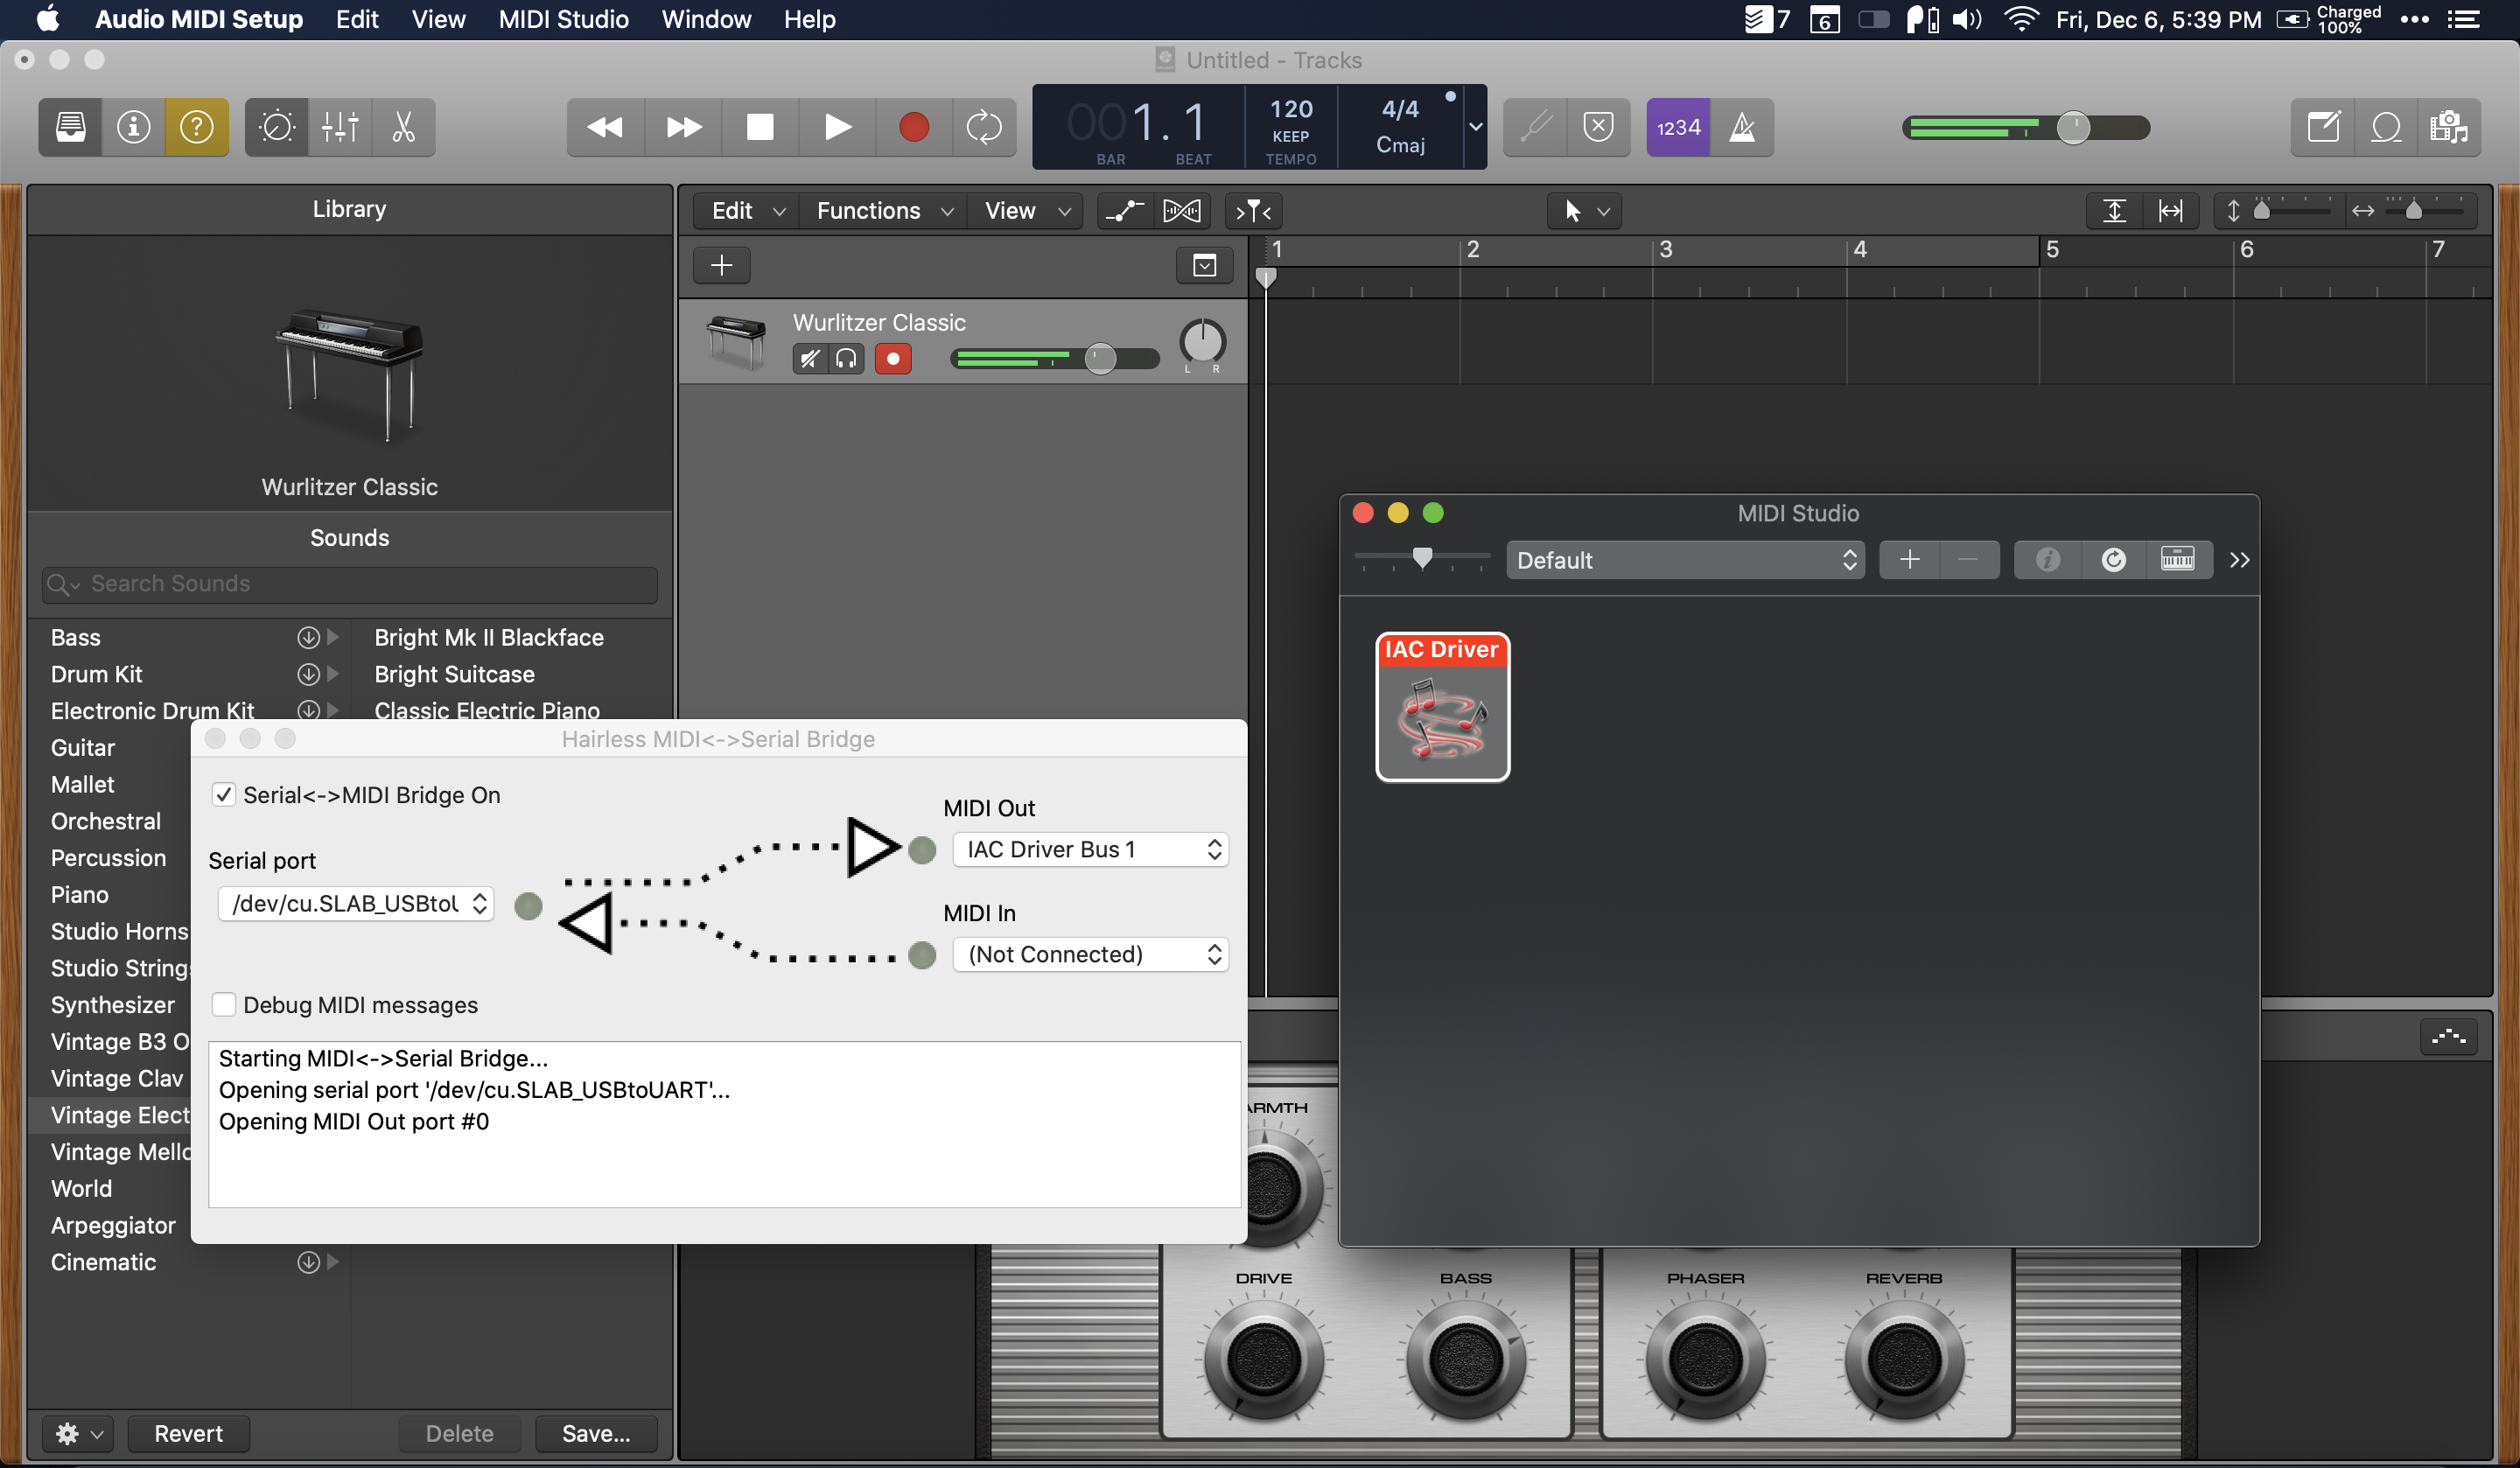Image resolution: width=2520 pixels, height=1468 pixels.
Task: Click the Stop transport button
Action: 760,127
